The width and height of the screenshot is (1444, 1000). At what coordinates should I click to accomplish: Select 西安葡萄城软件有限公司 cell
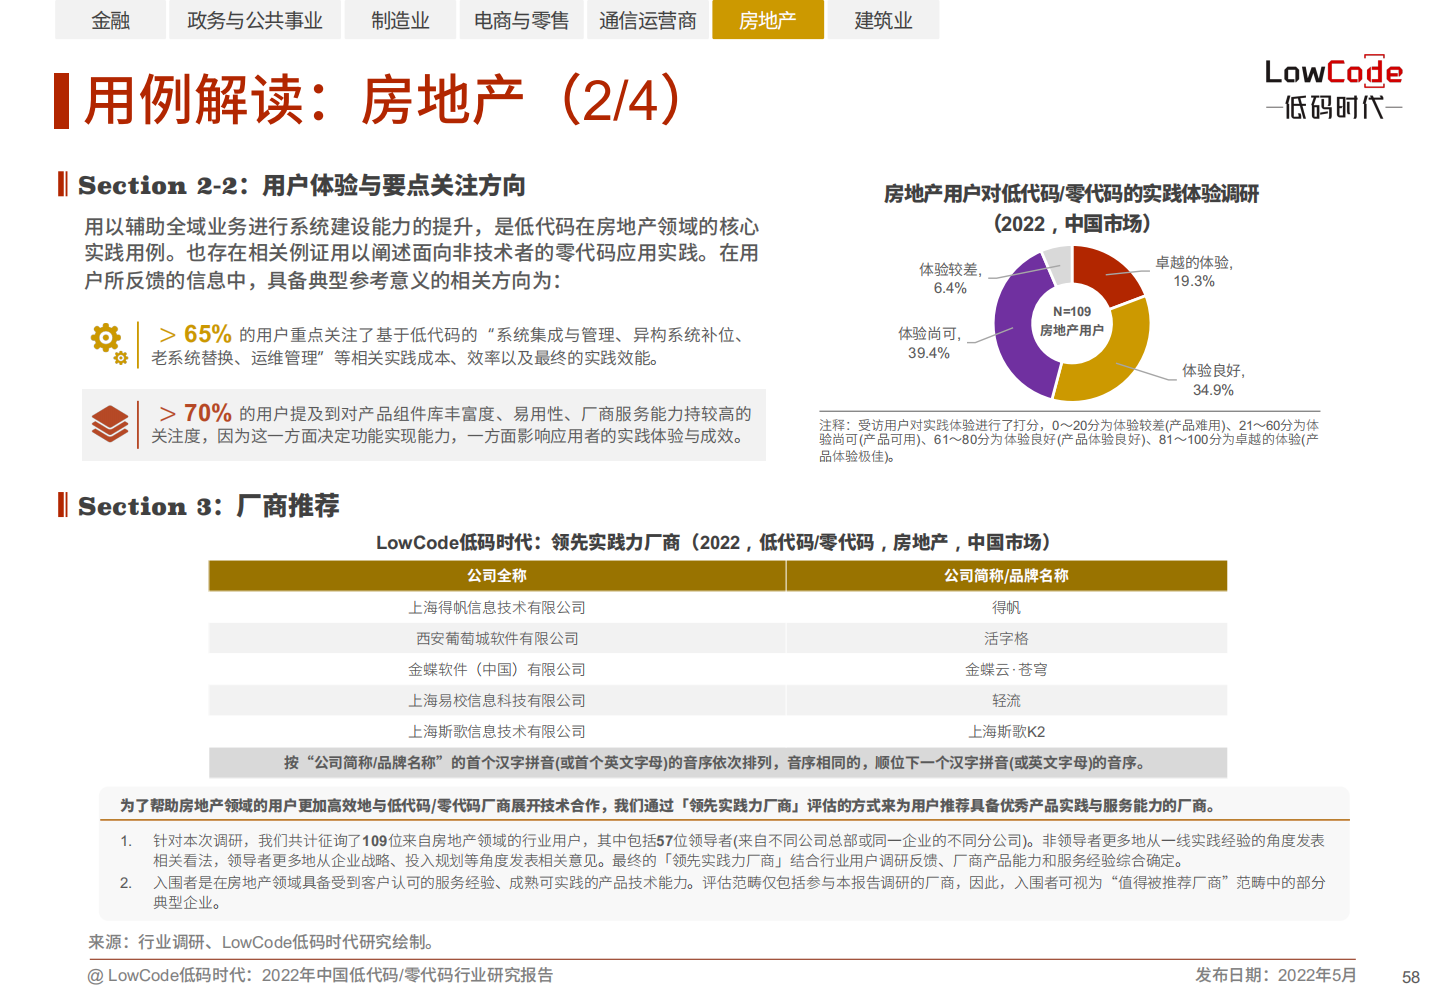497,638
